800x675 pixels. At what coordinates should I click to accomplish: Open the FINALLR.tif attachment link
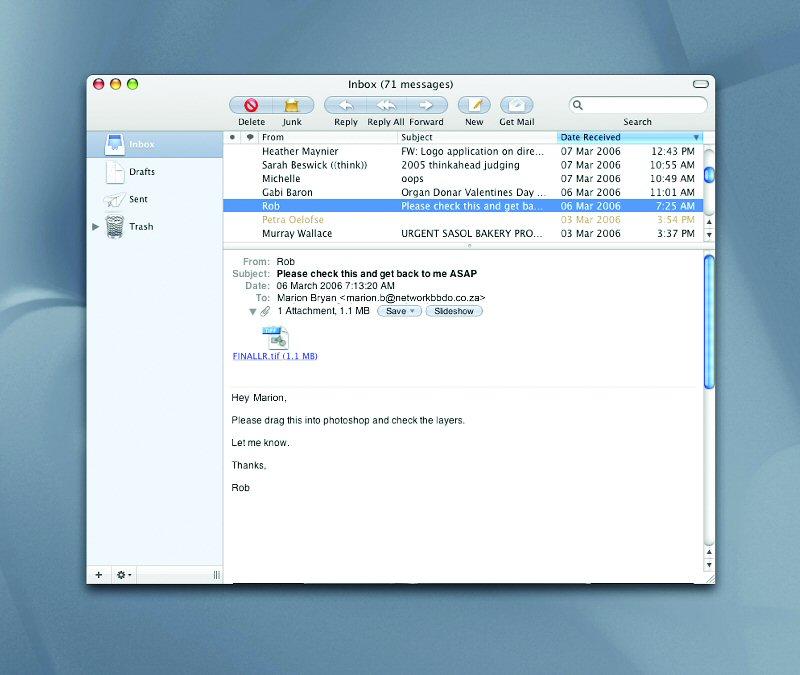click(275, 355)
